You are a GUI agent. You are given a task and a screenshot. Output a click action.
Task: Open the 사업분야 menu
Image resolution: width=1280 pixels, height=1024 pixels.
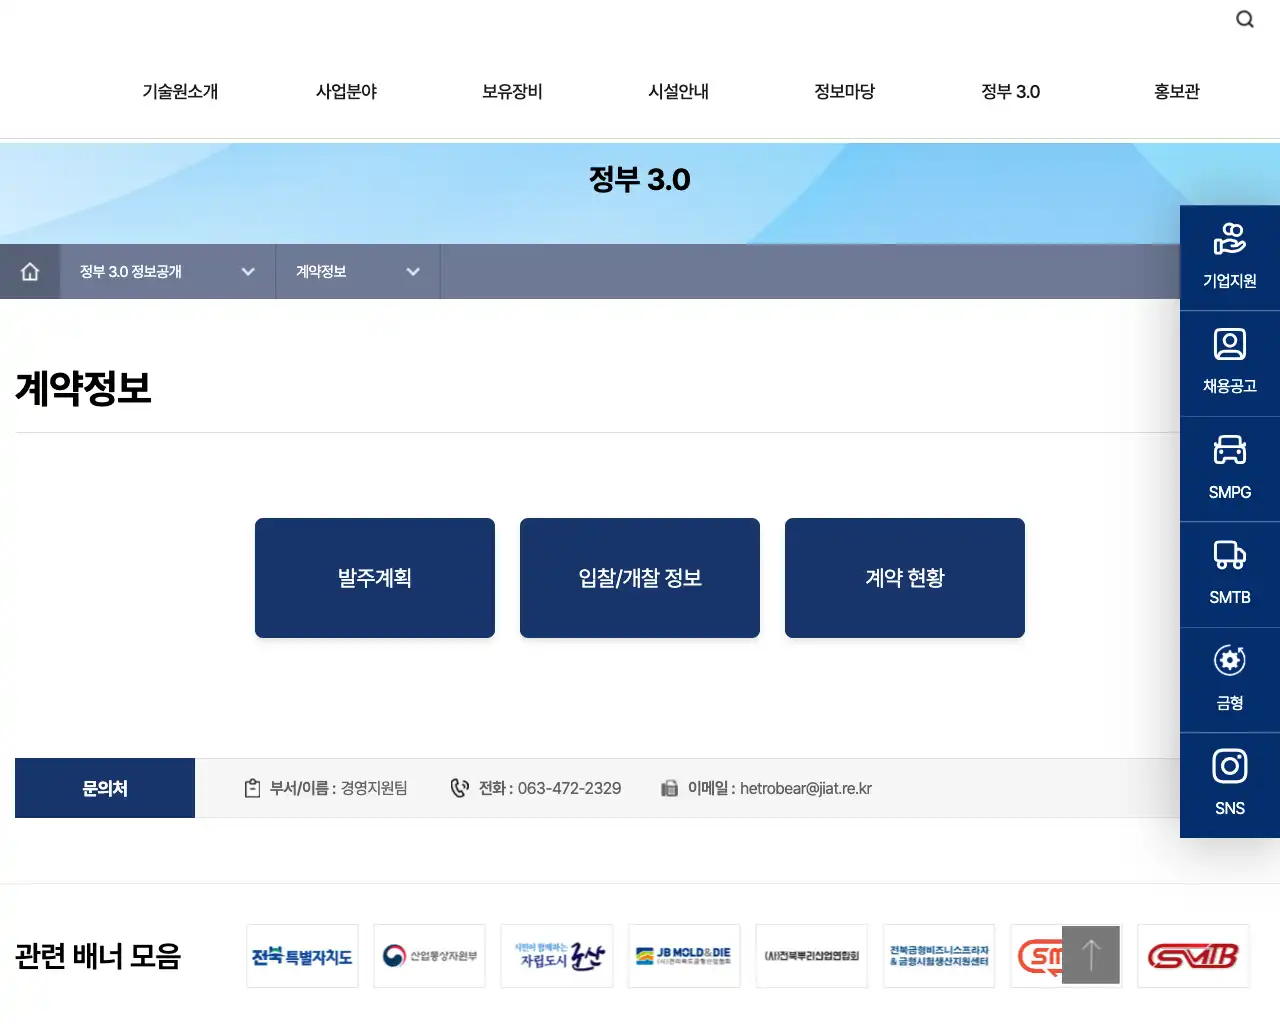click(x=345, y=91)
